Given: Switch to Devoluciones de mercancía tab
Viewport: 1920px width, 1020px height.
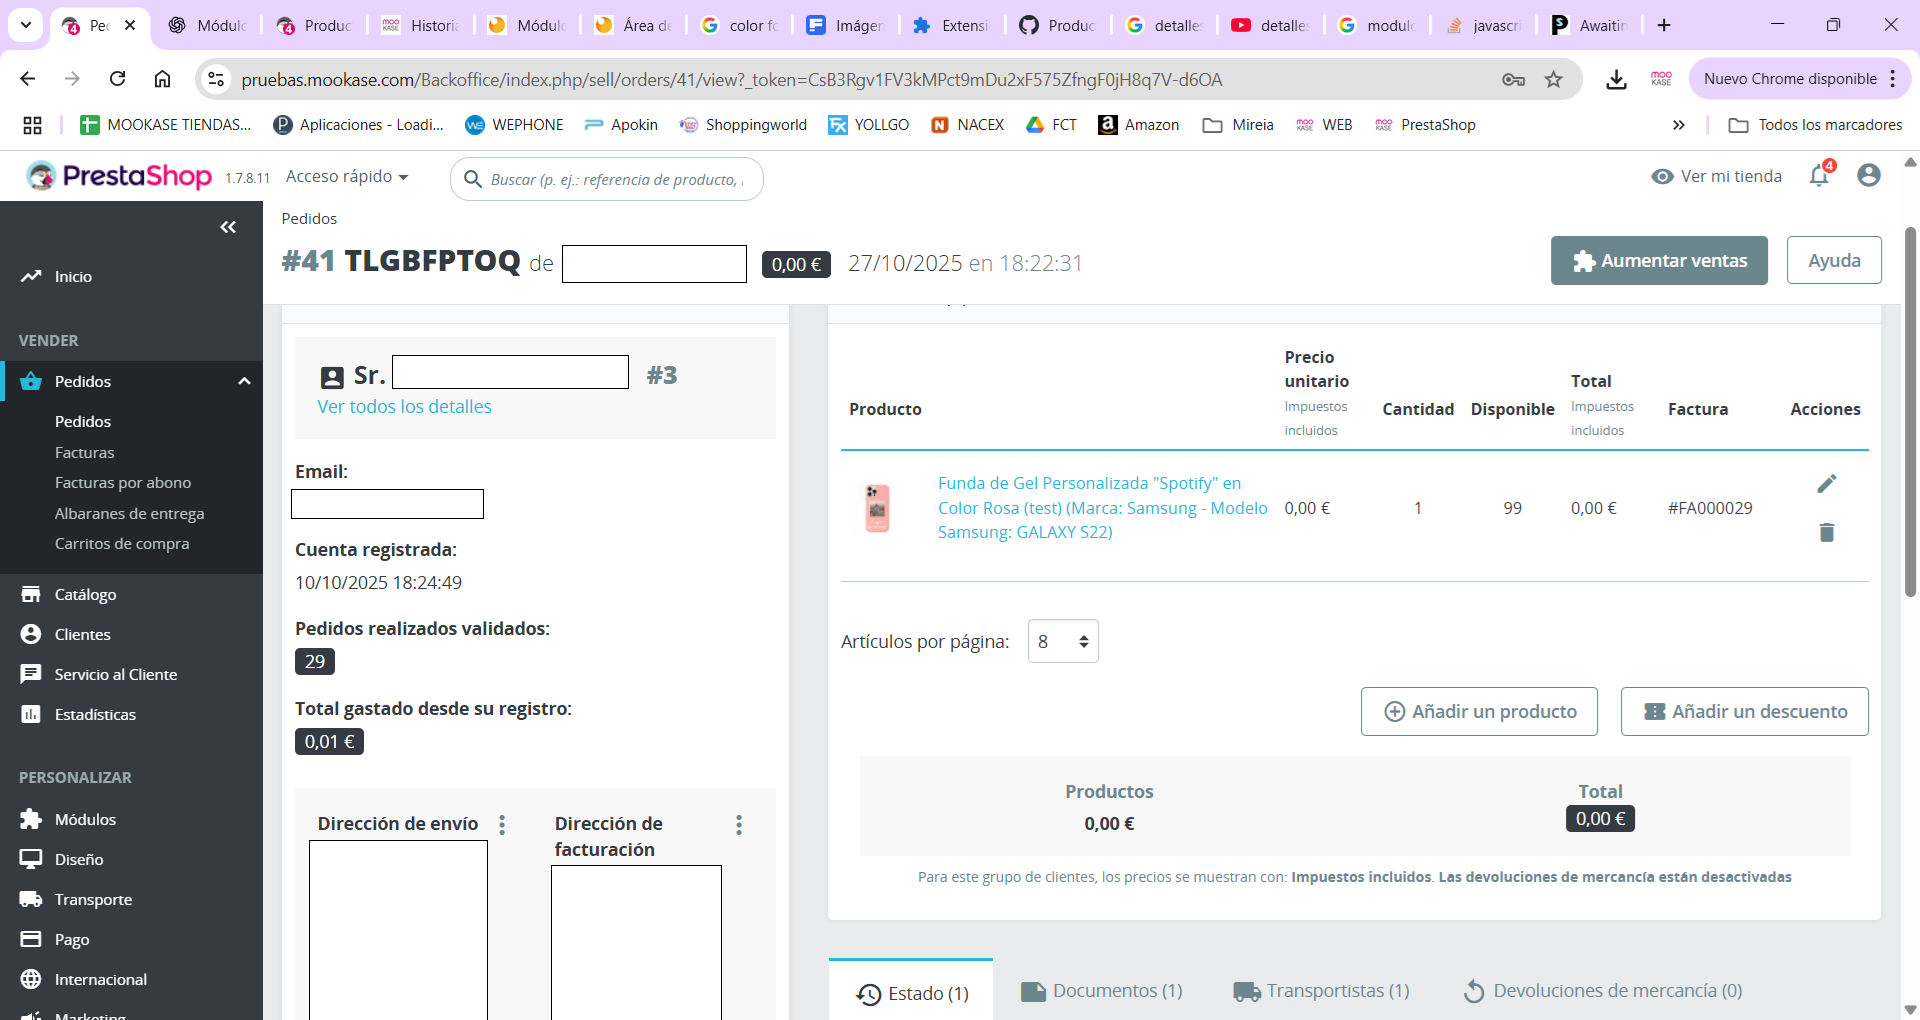Looking at the screenshot, I should coord(1602,991).
